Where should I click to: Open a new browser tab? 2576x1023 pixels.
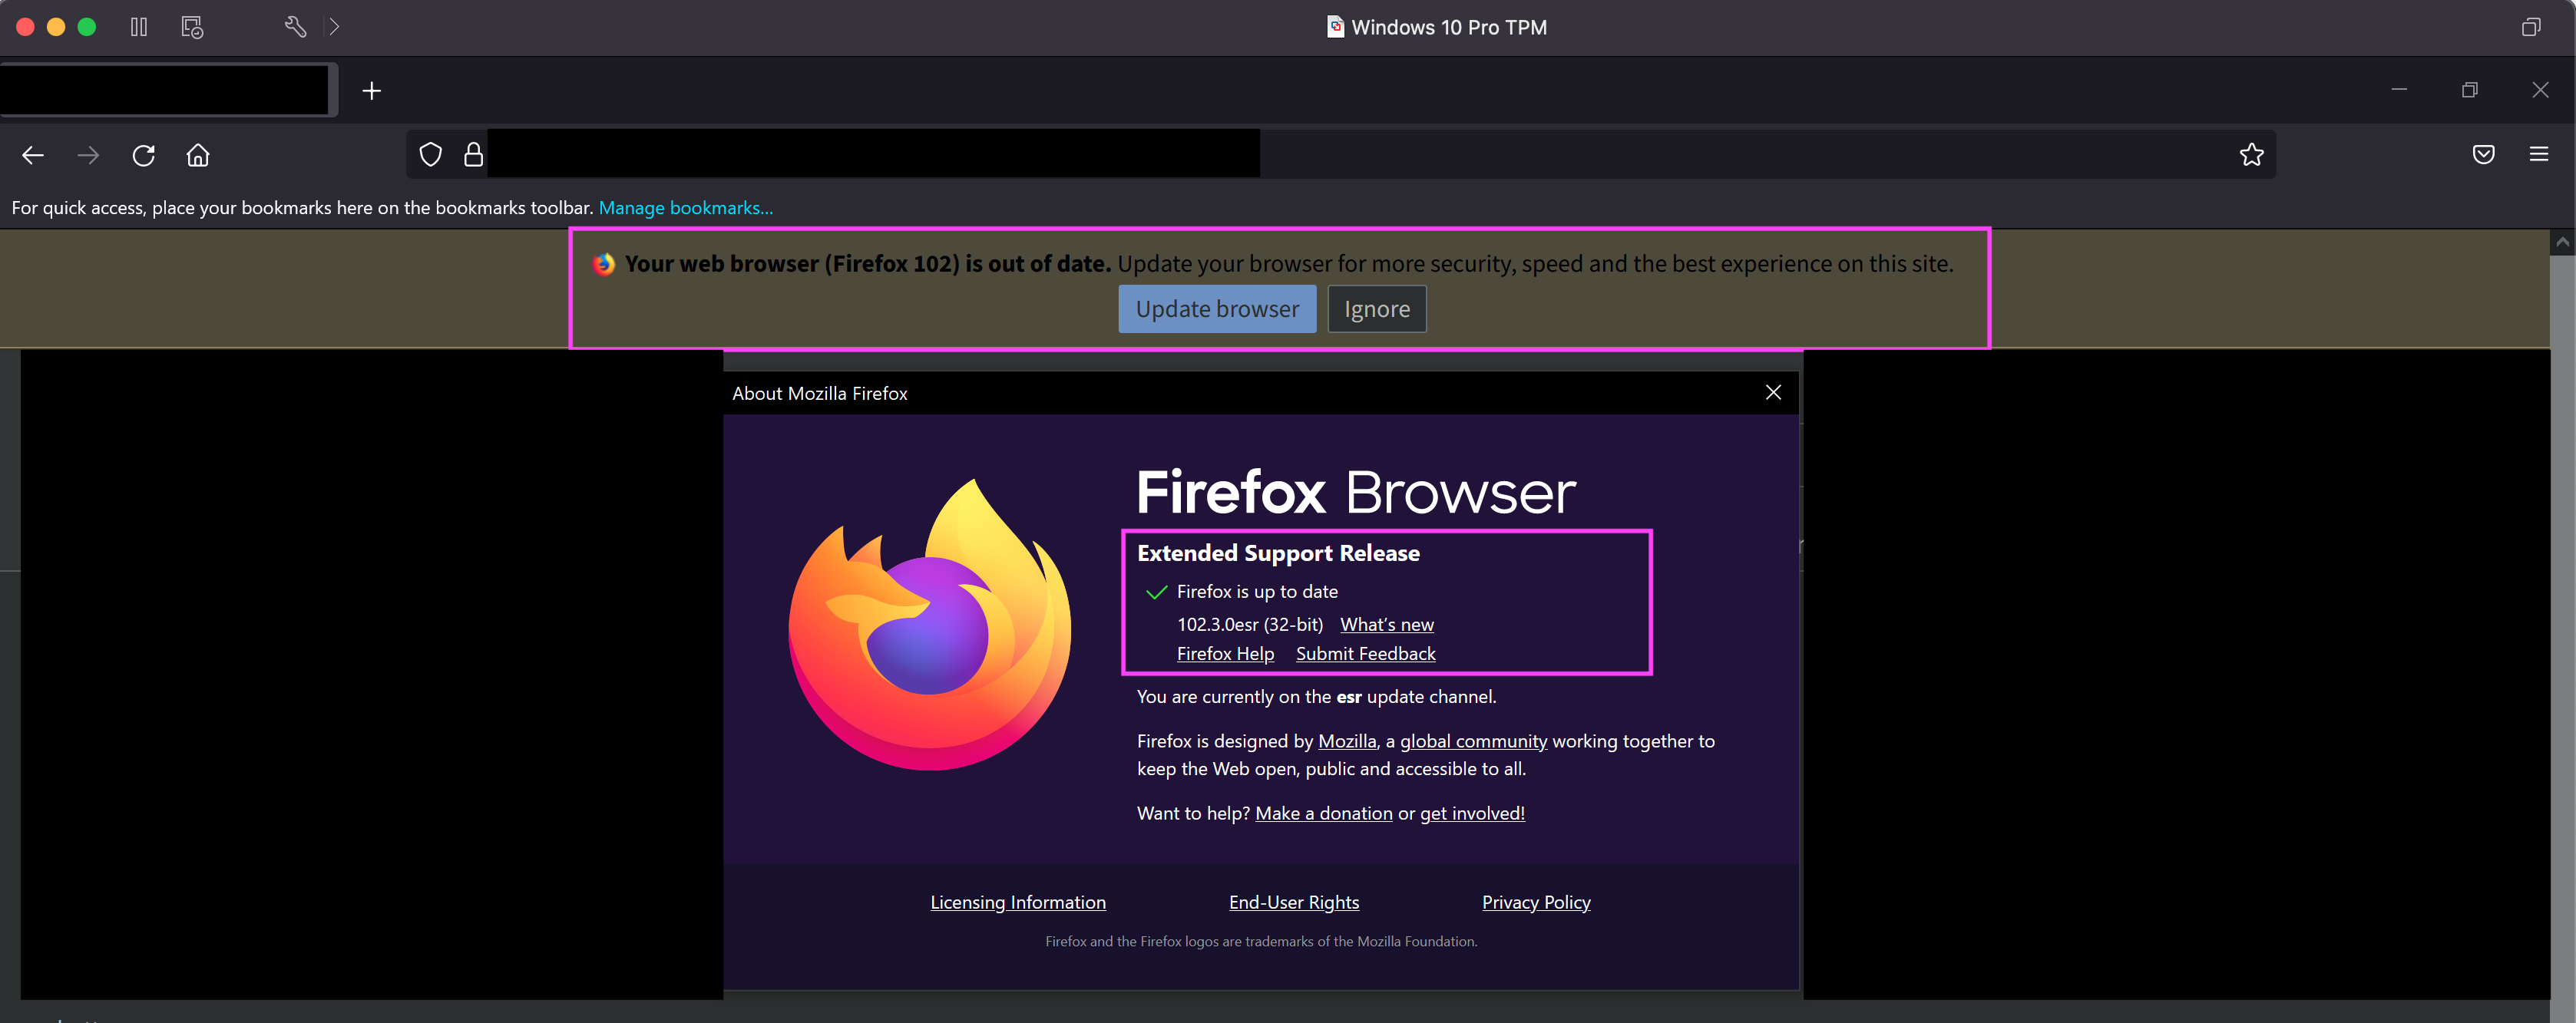click(x=371, y=90)
